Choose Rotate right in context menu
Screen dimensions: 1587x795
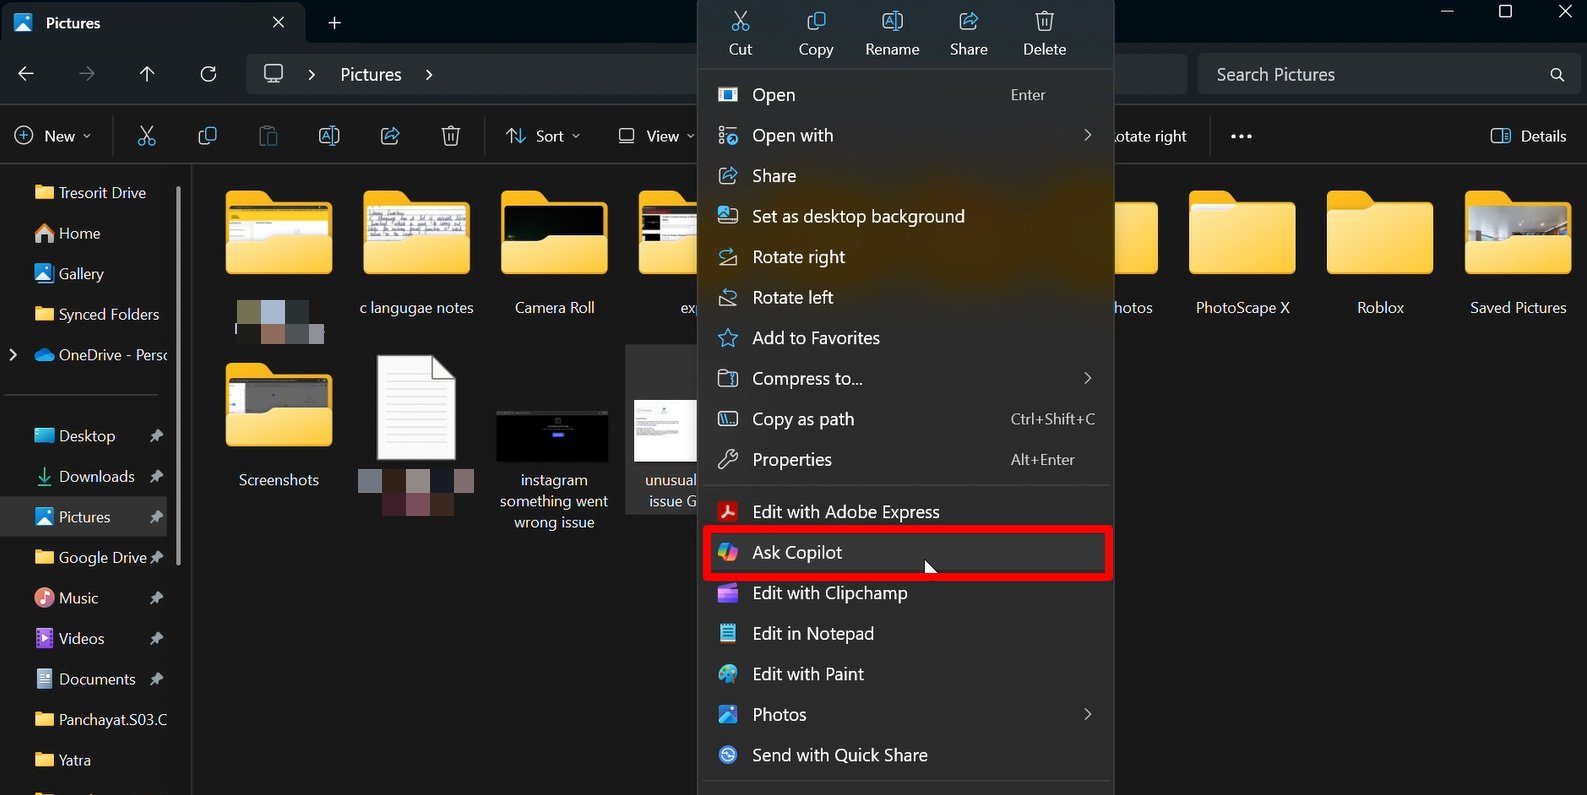(x=907, y=257)
